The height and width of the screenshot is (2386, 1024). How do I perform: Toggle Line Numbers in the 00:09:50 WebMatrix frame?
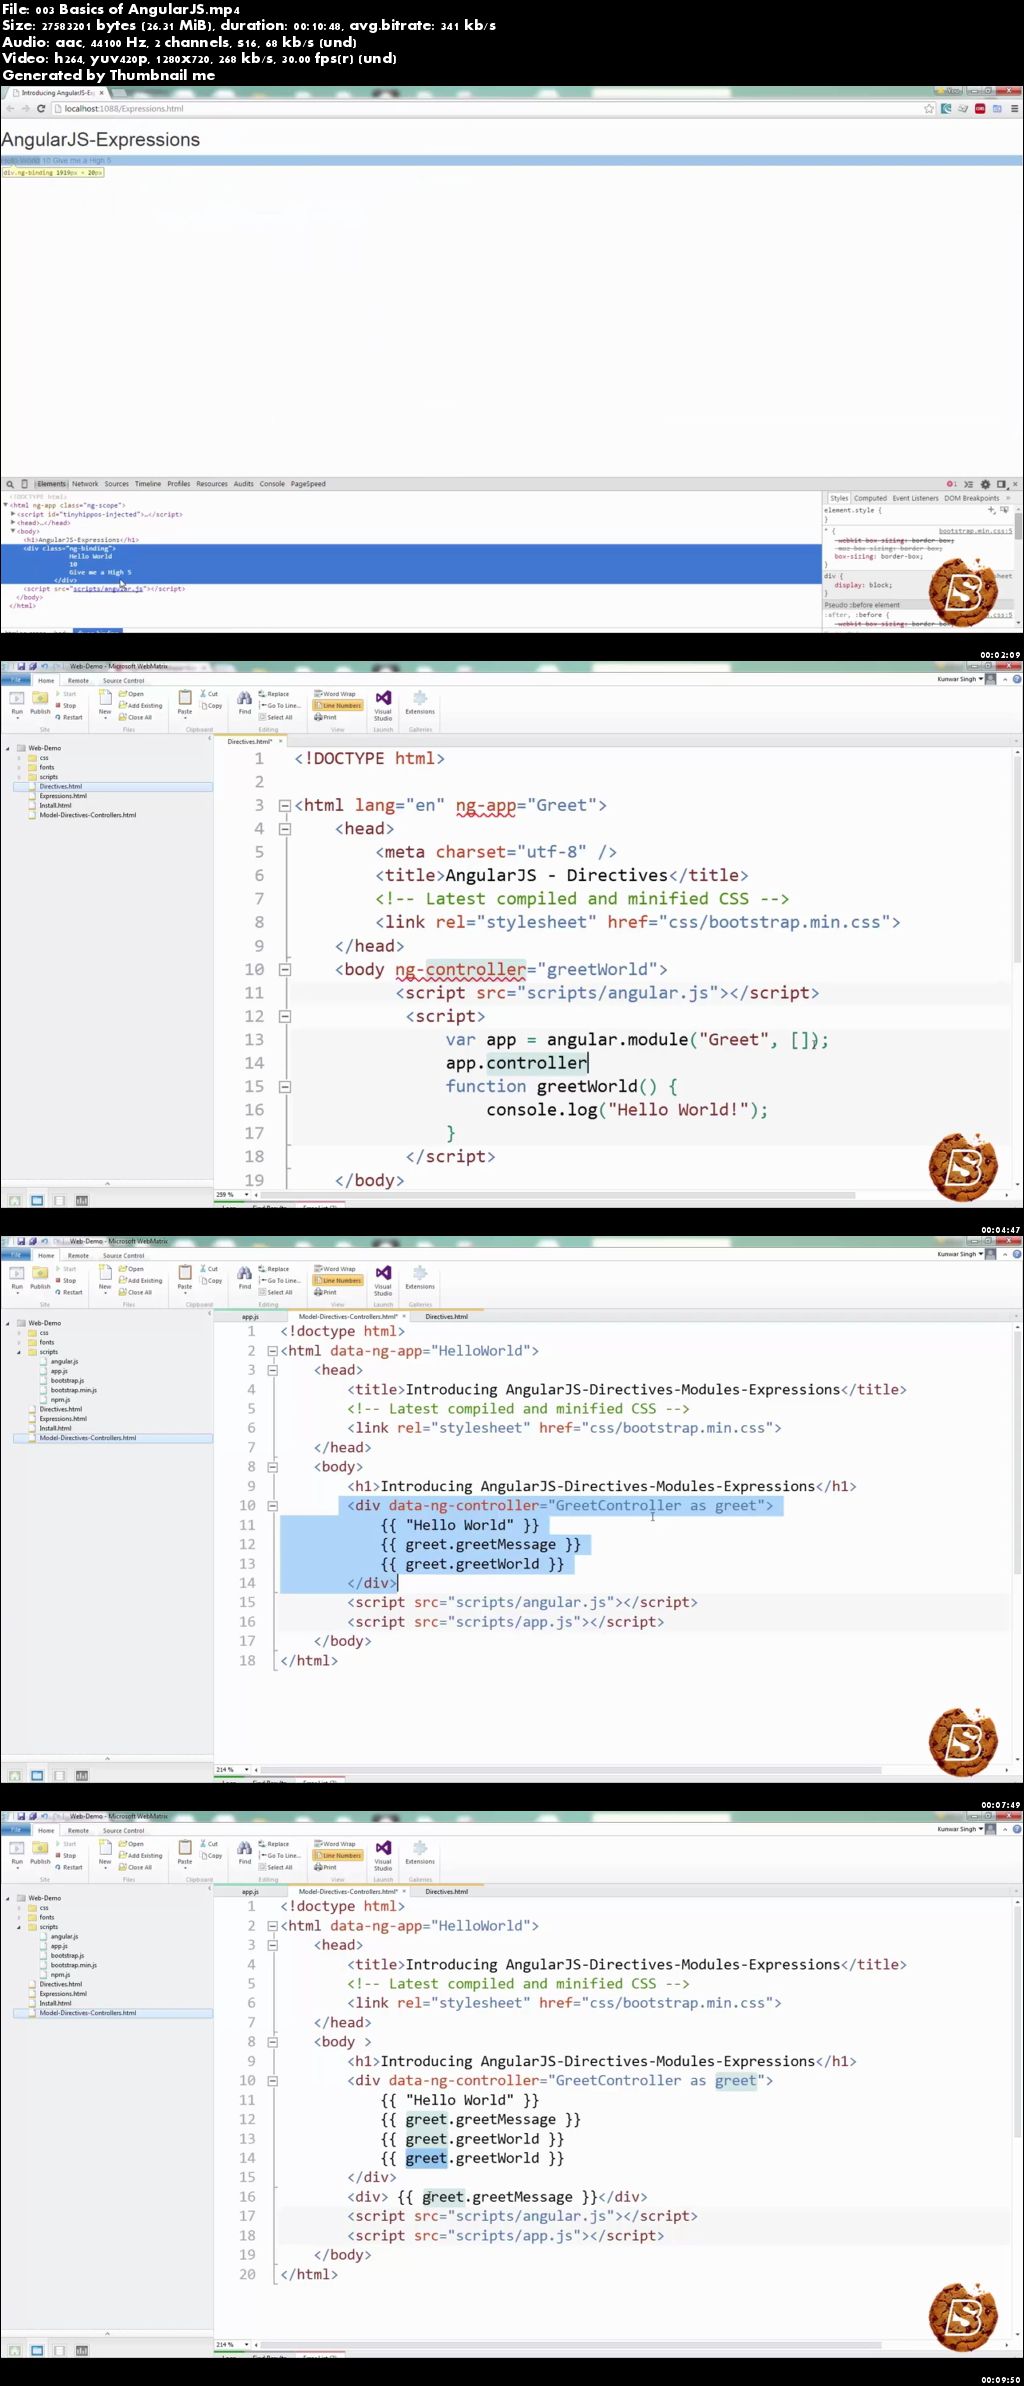[338, 1855]
